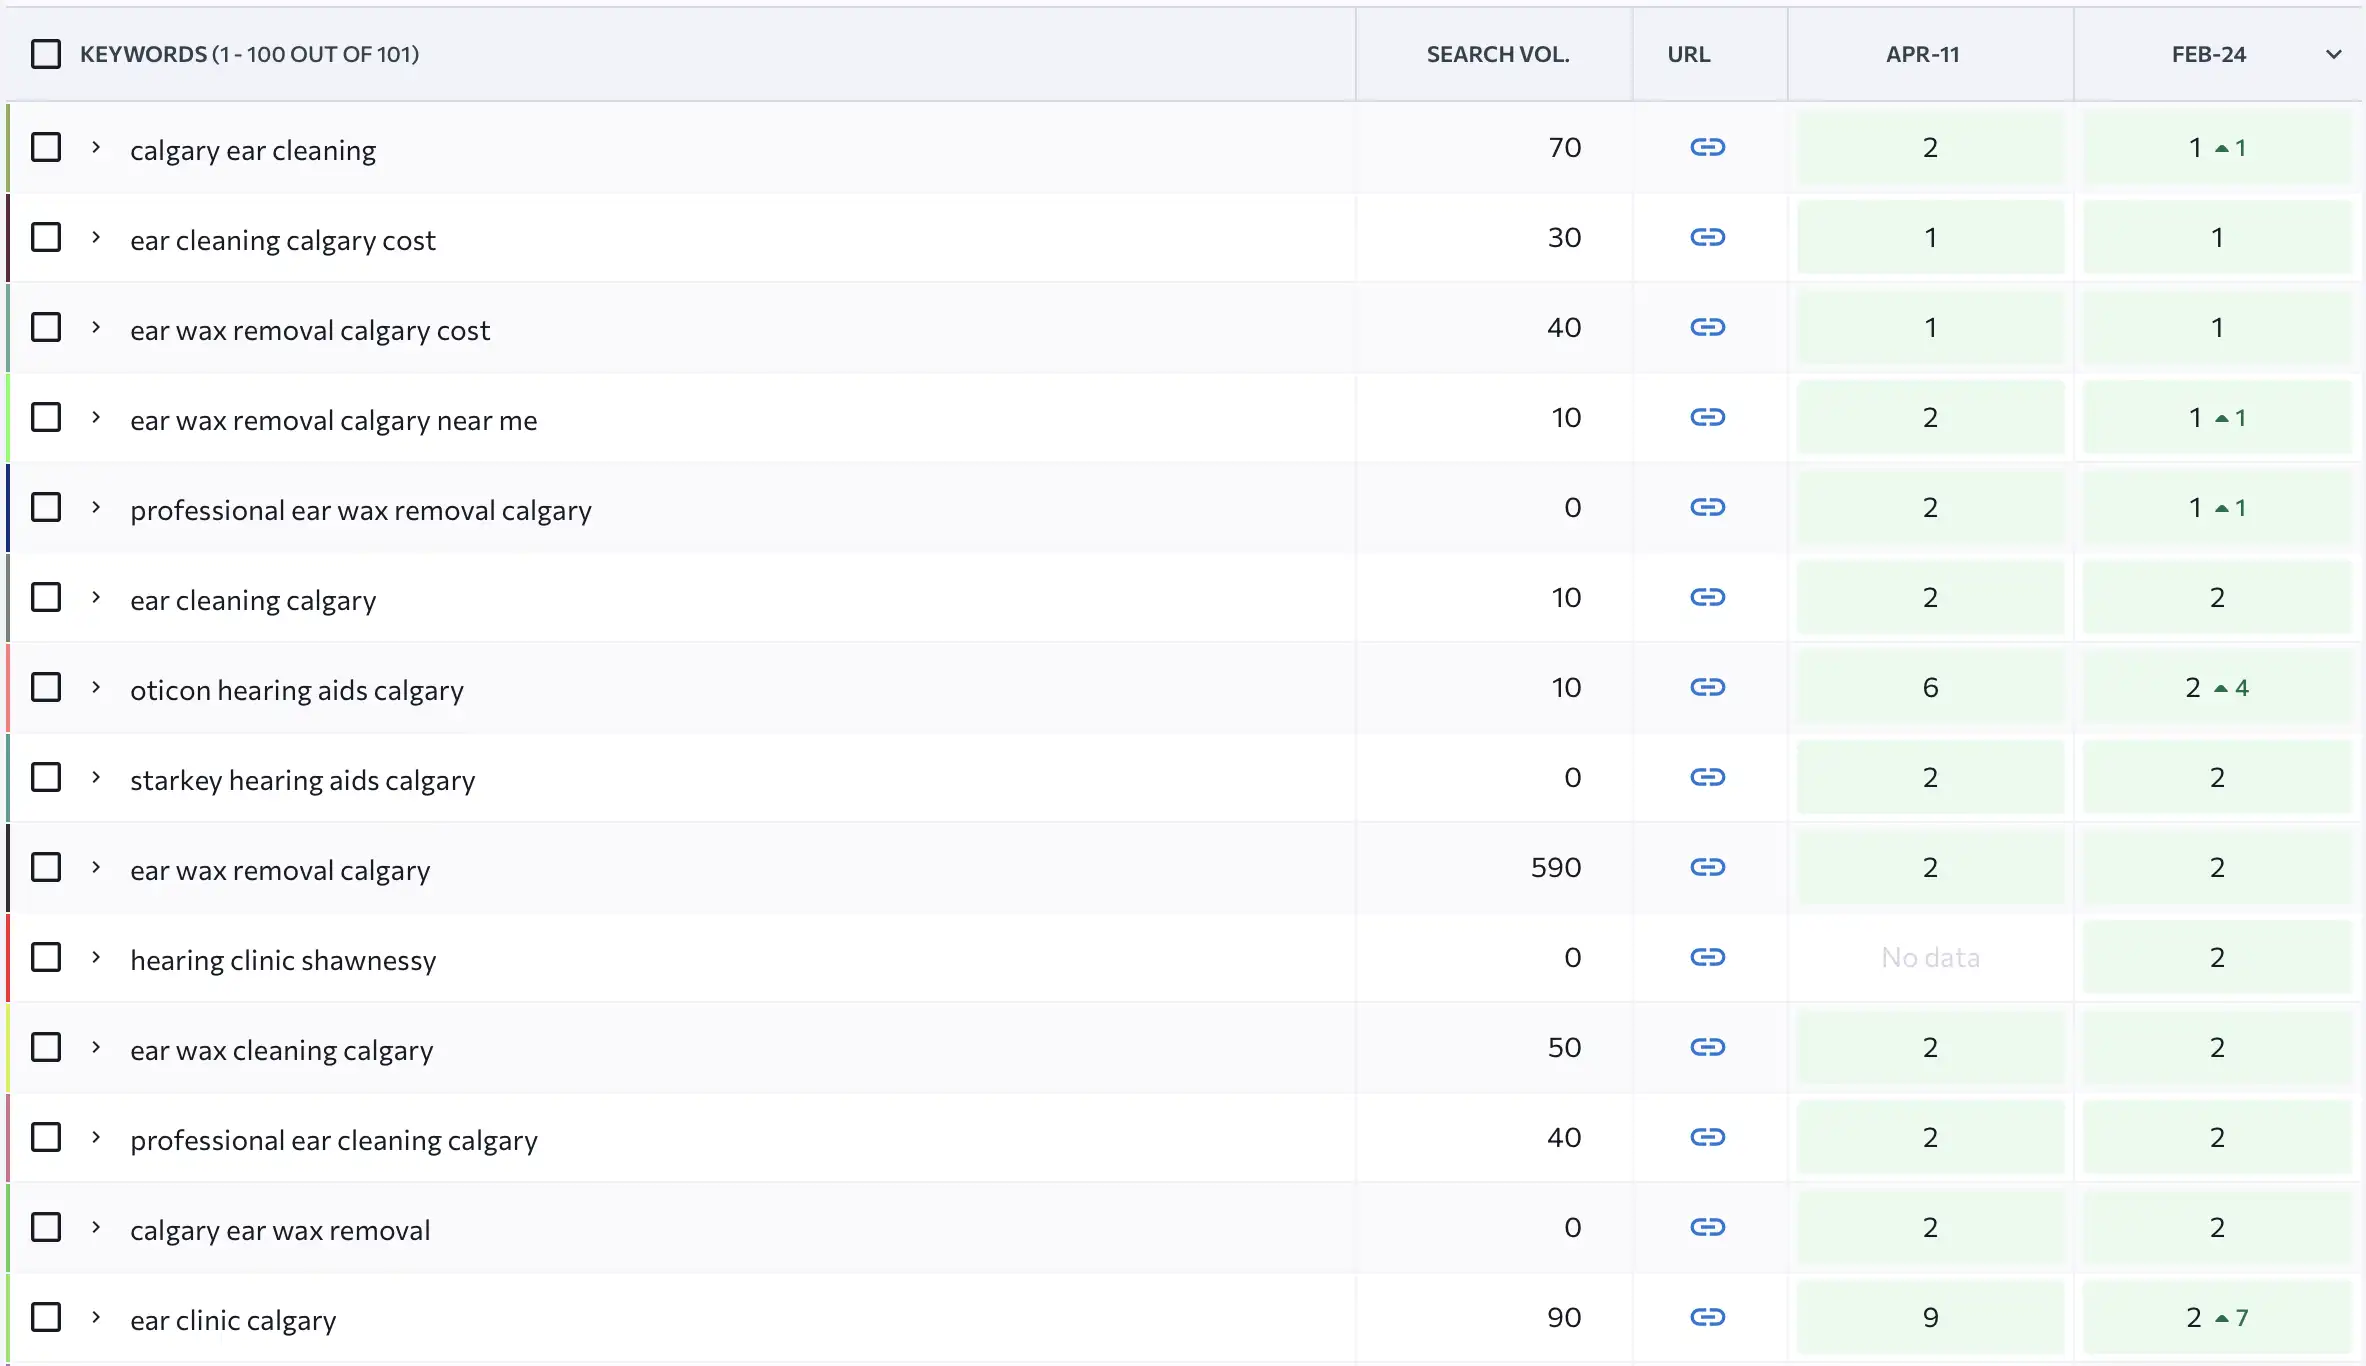The image size is (2366, 1366).
Task: Open URL icon for oticon hearing aids calgary
Action: 1707,688
